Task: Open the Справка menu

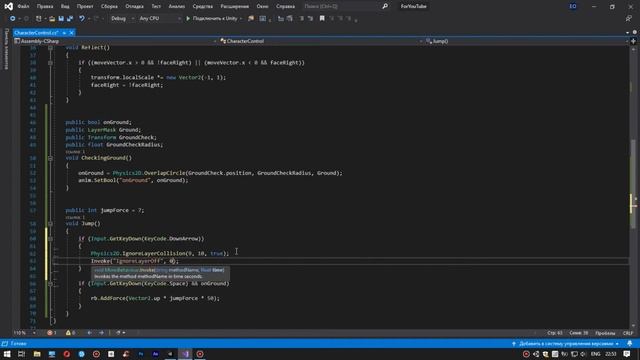Action: [285, 7]
